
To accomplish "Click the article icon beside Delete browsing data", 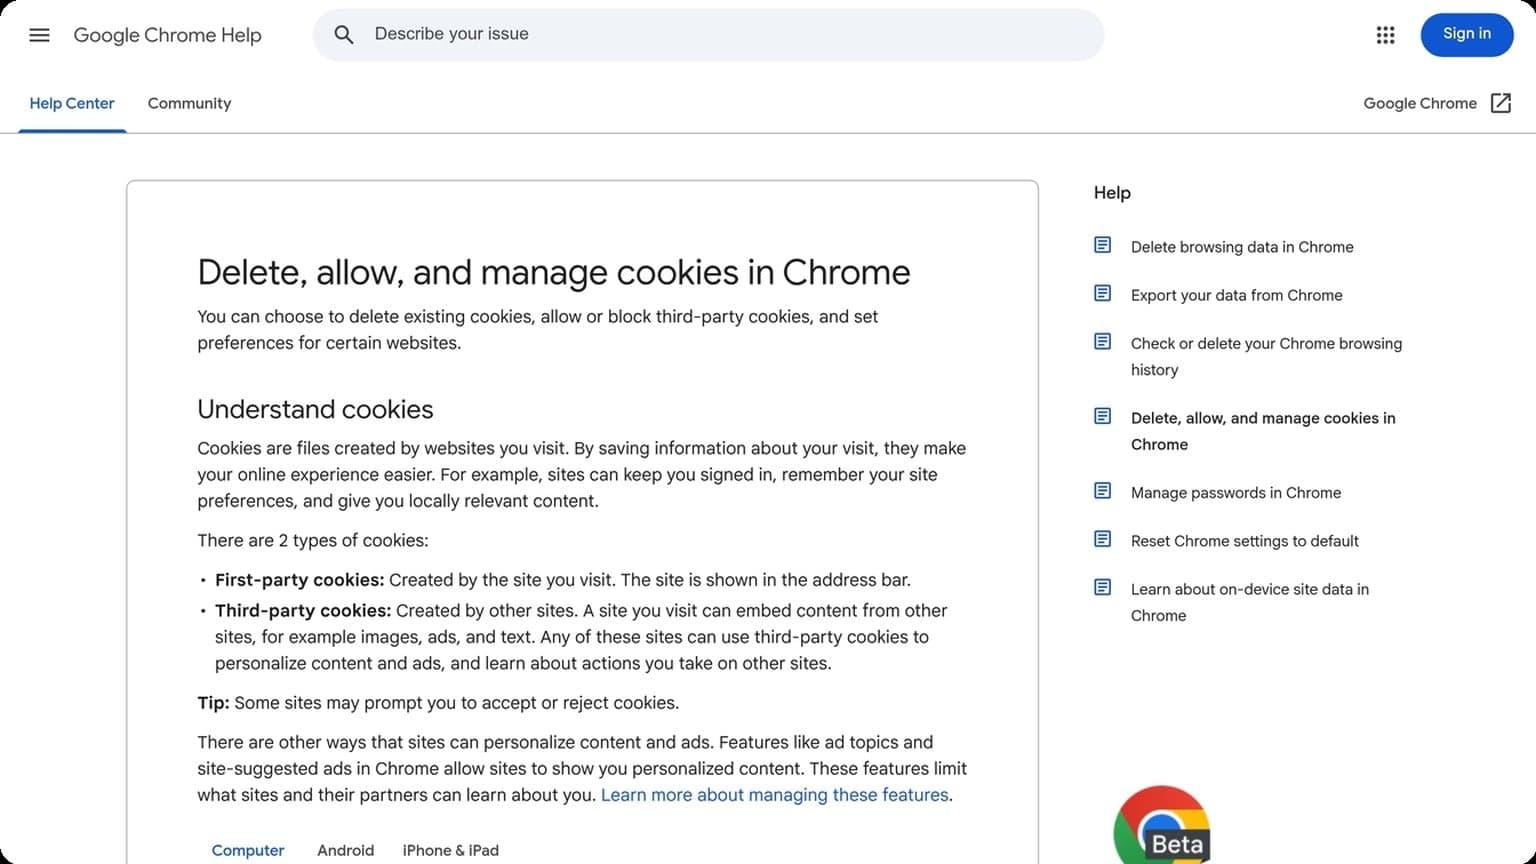I will [x=1102, y=244].
